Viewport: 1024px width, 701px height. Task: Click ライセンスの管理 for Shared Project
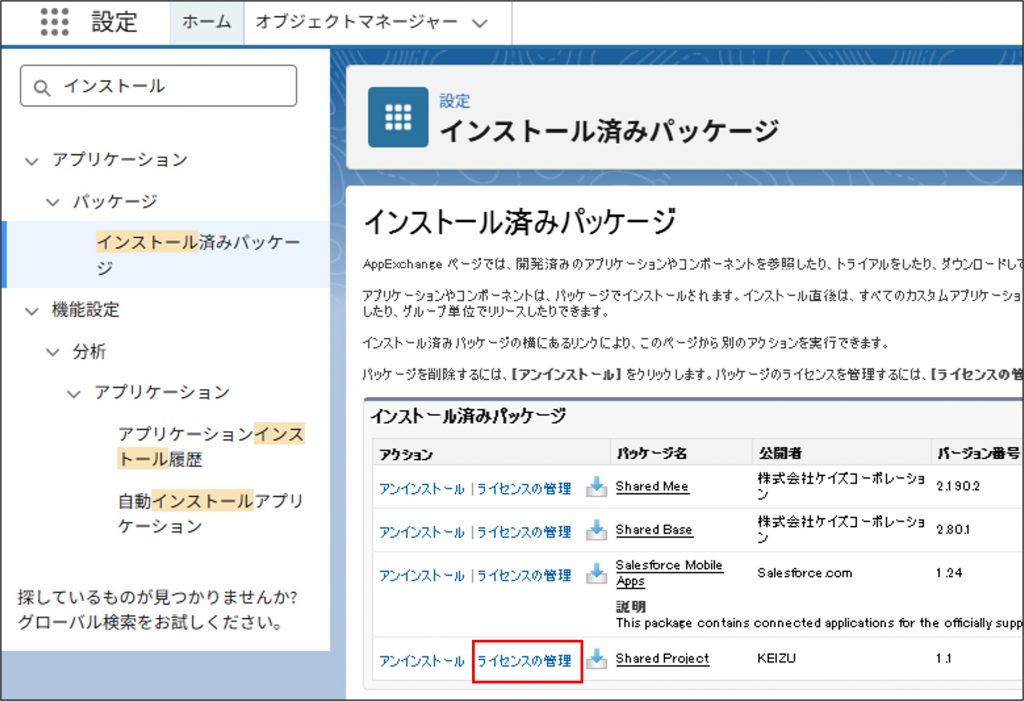pos(524,661)
